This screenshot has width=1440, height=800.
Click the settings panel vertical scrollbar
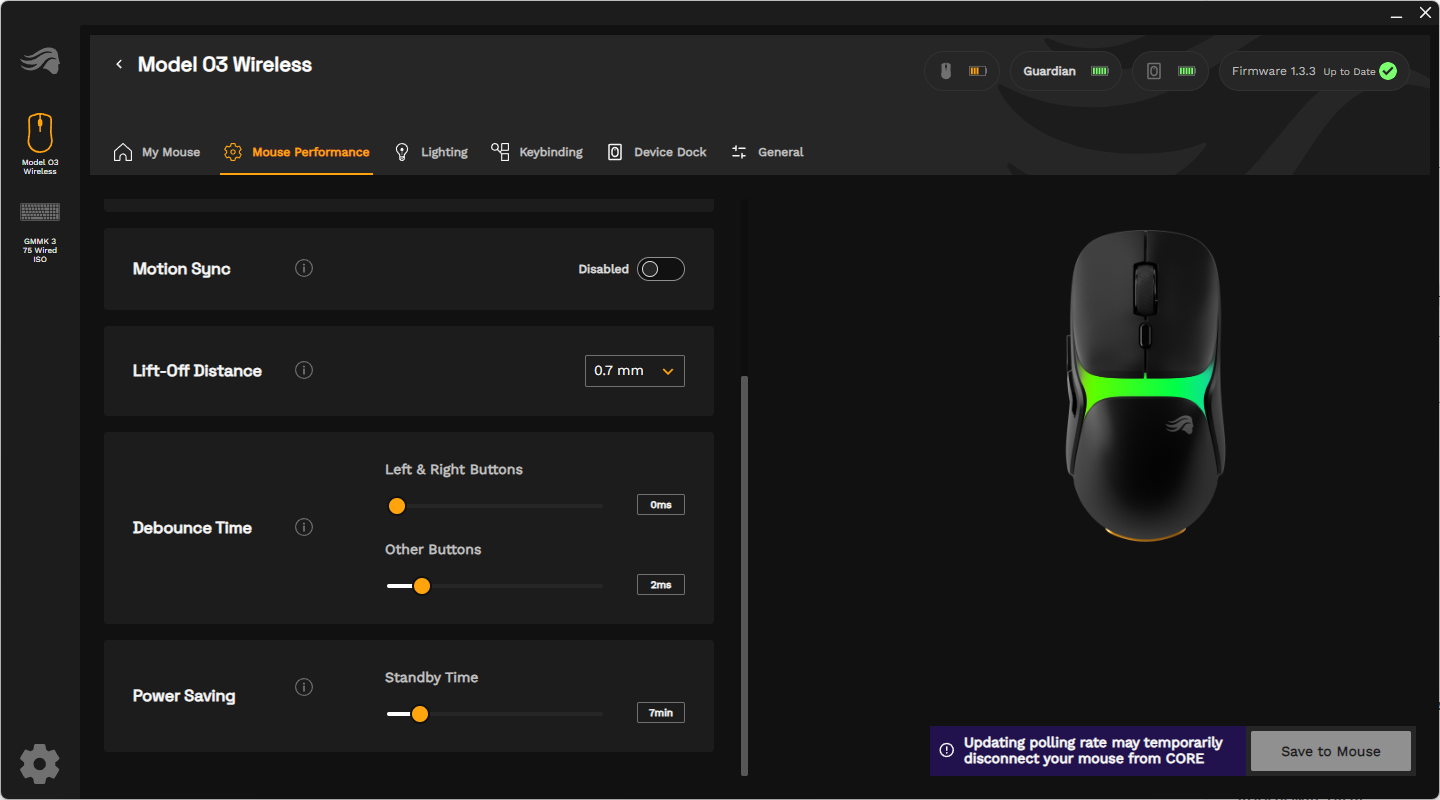click(744, 575)
